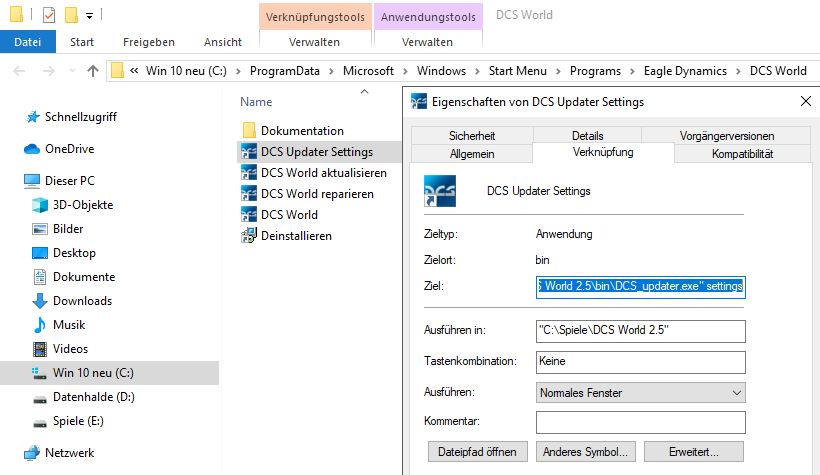This screenshot has width=820, height=475.
Task: Click the Anderes Symbol... button
Action: click(x=586, y=452)
